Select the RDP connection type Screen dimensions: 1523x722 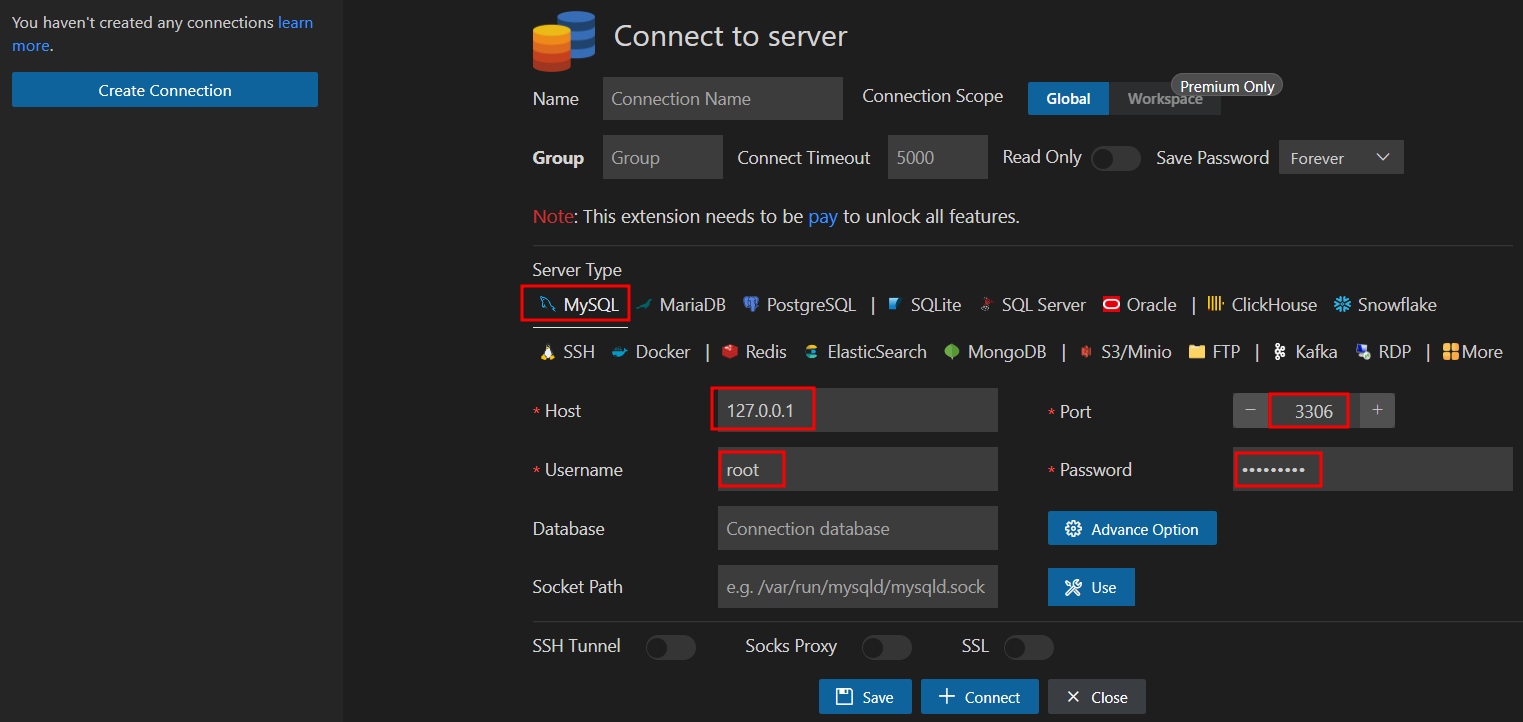pos(1383,352)
